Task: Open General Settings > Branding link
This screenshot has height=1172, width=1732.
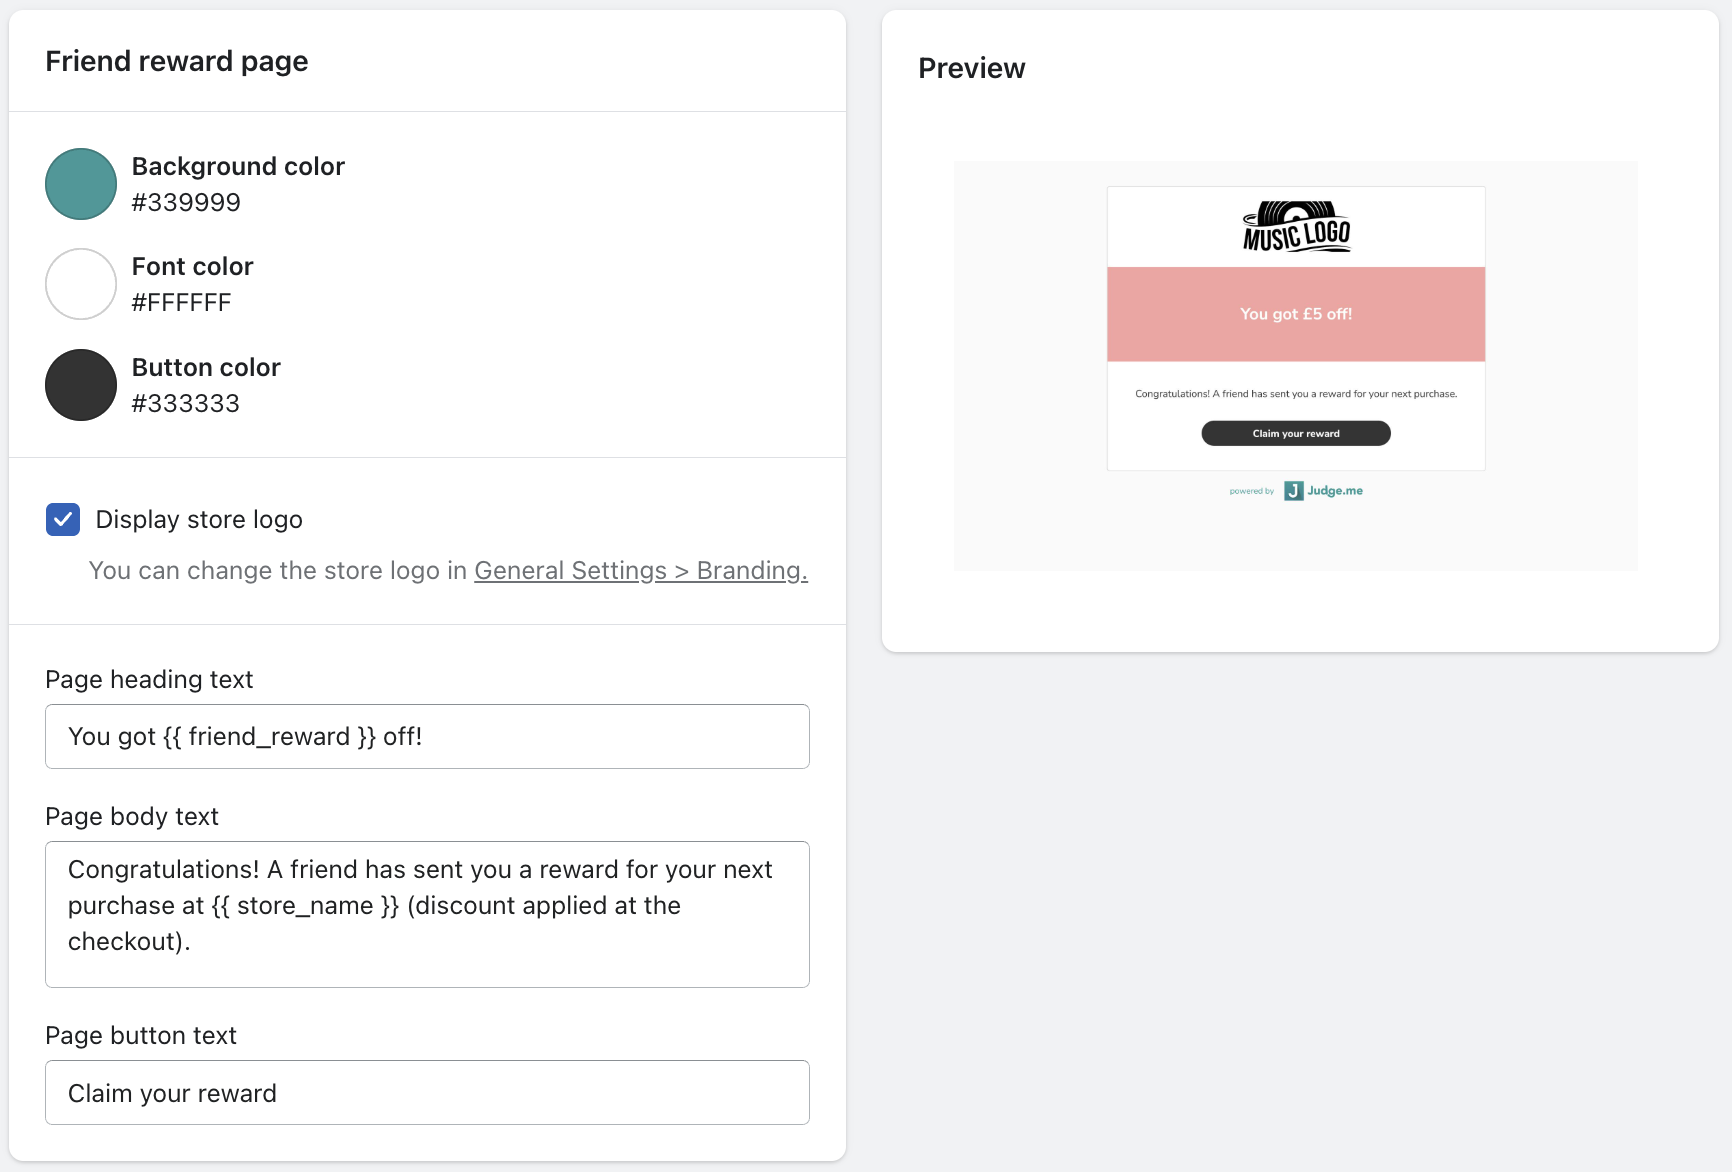Action: tap(640, 571)
